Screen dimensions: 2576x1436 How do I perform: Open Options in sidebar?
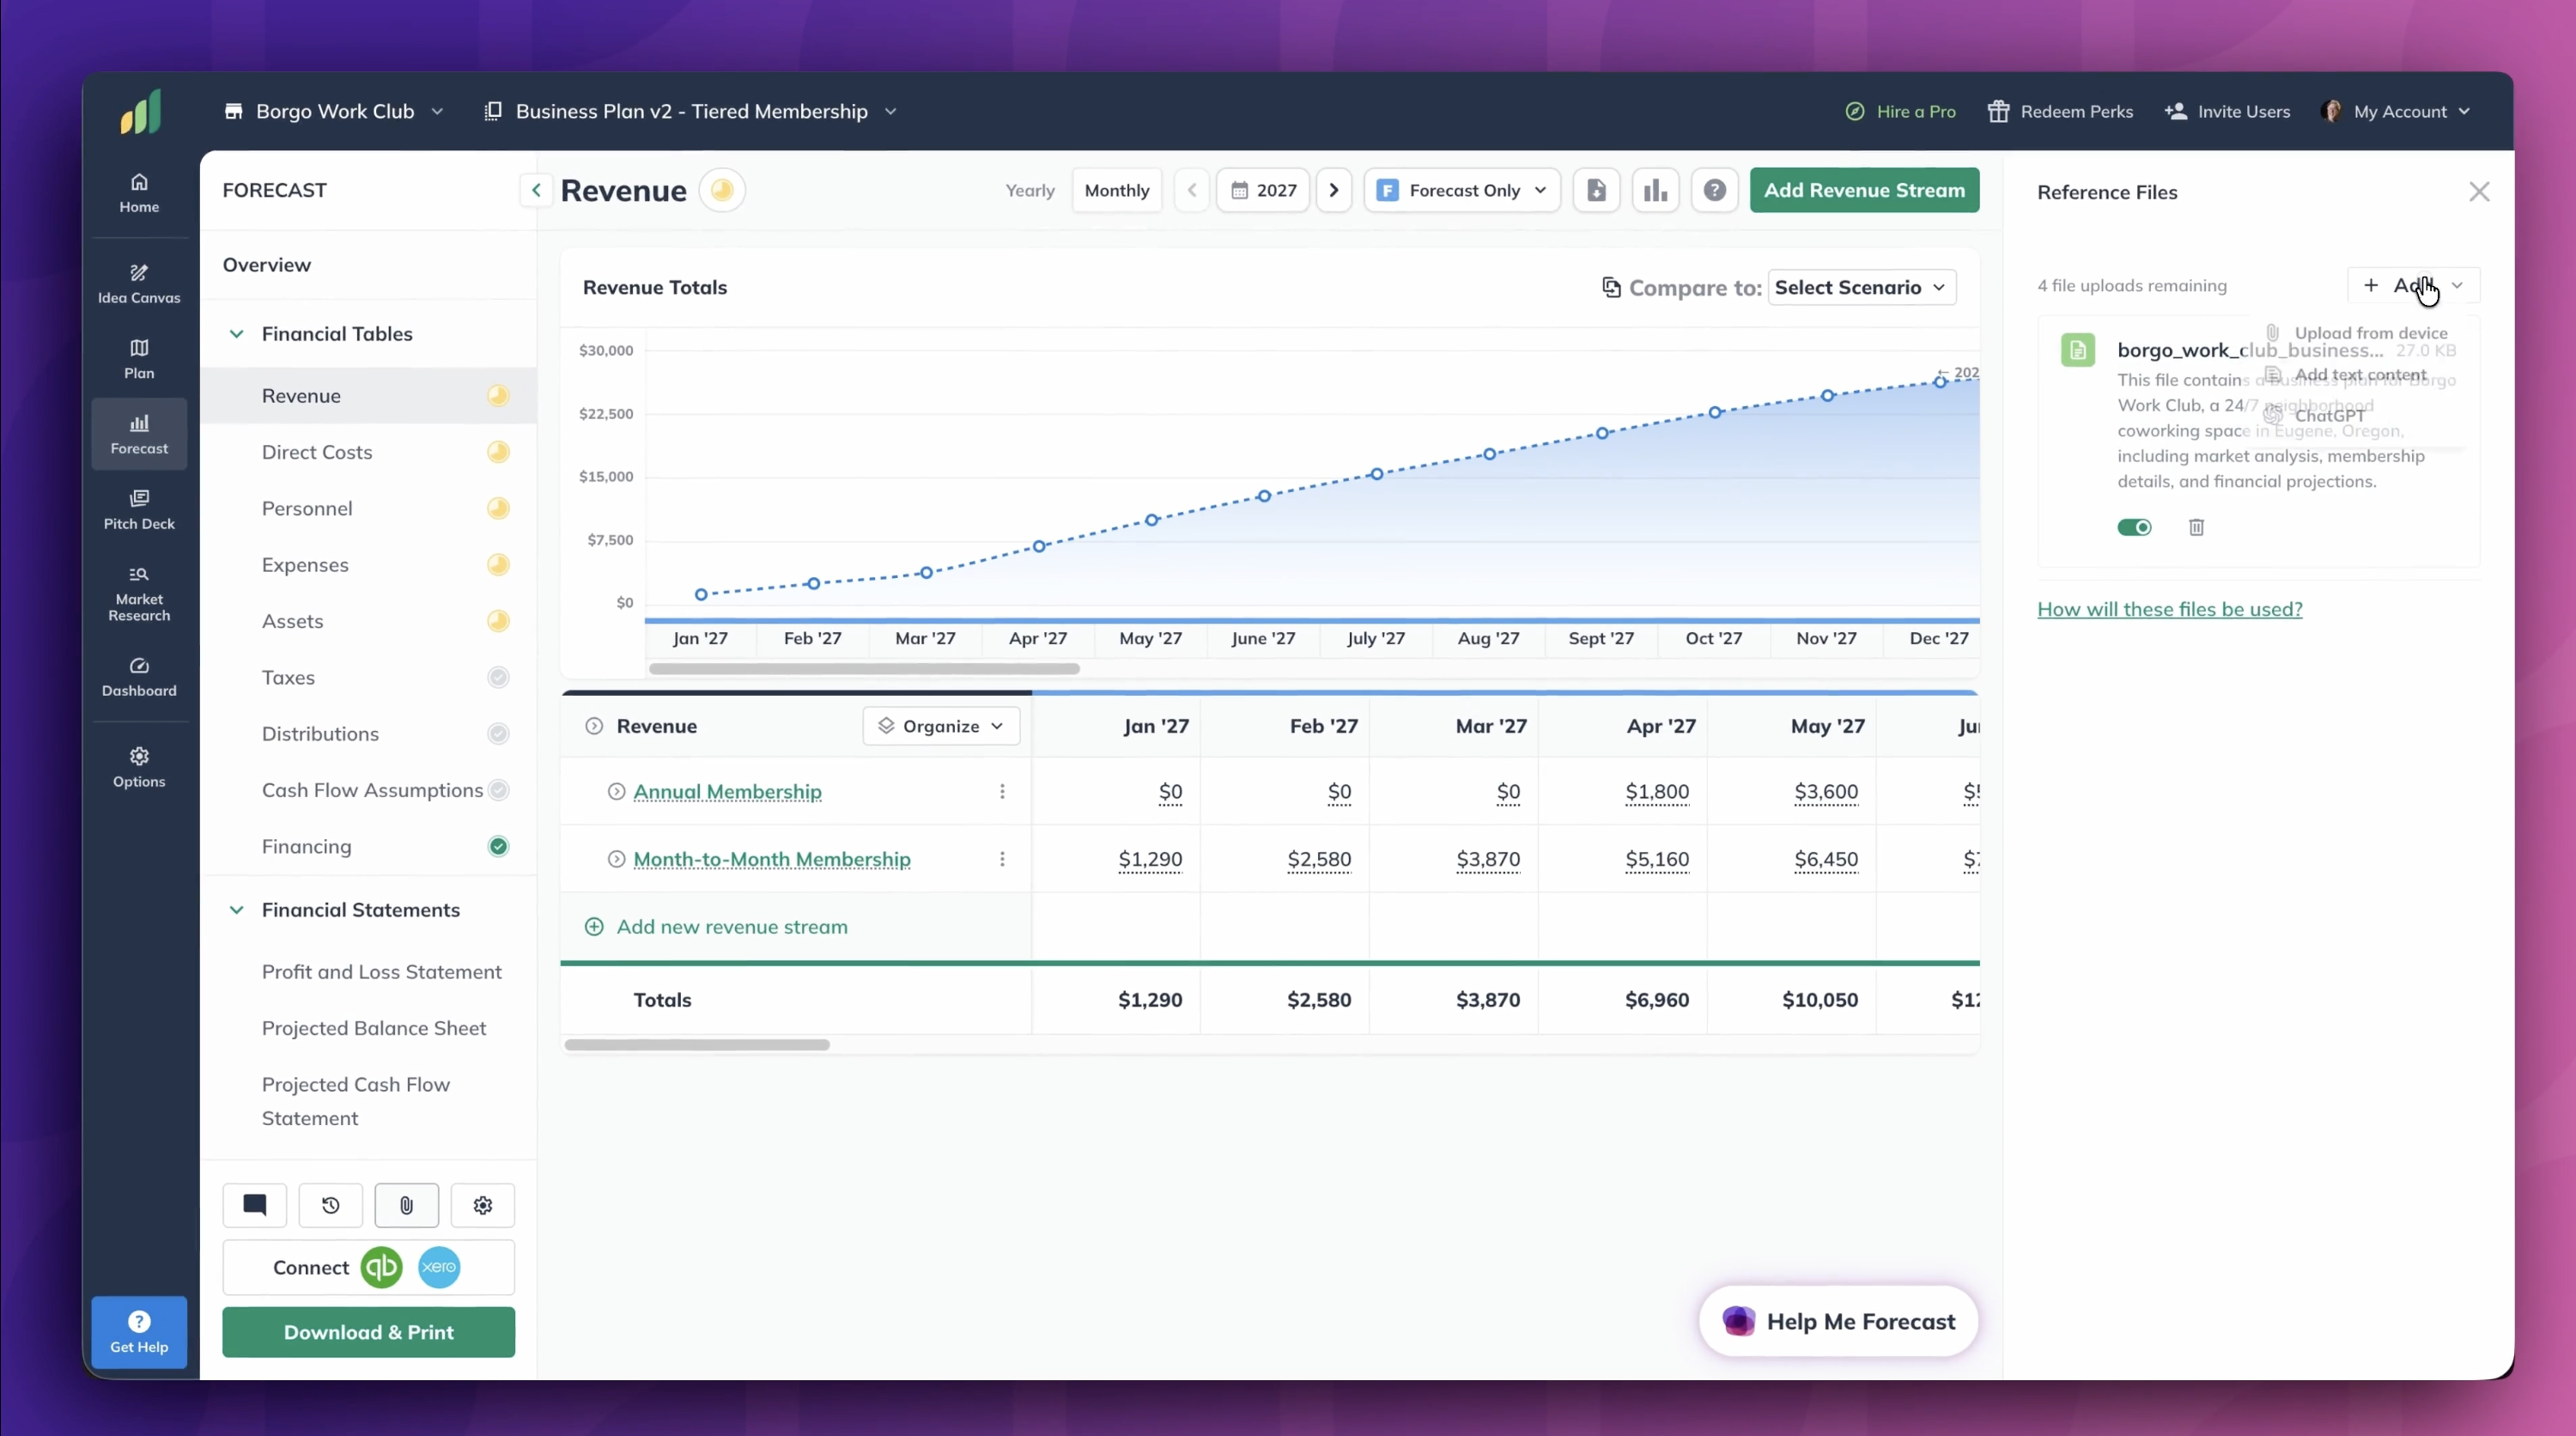click(139, 768)
